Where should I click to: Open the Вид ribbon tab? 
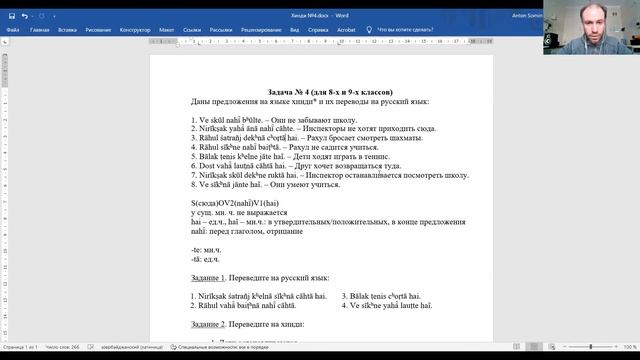294,30
